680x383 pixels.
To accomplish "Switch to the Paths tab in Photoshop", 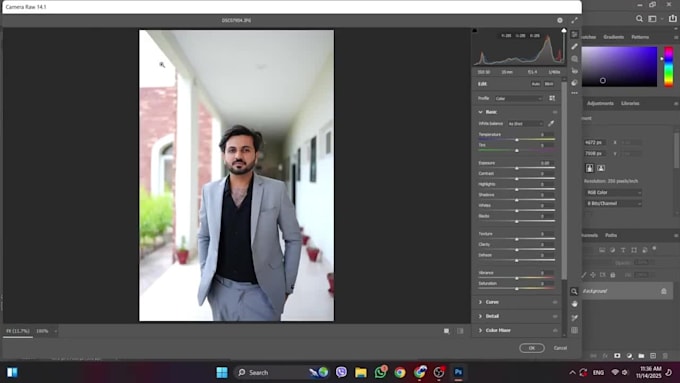I will tap(611, 235).
